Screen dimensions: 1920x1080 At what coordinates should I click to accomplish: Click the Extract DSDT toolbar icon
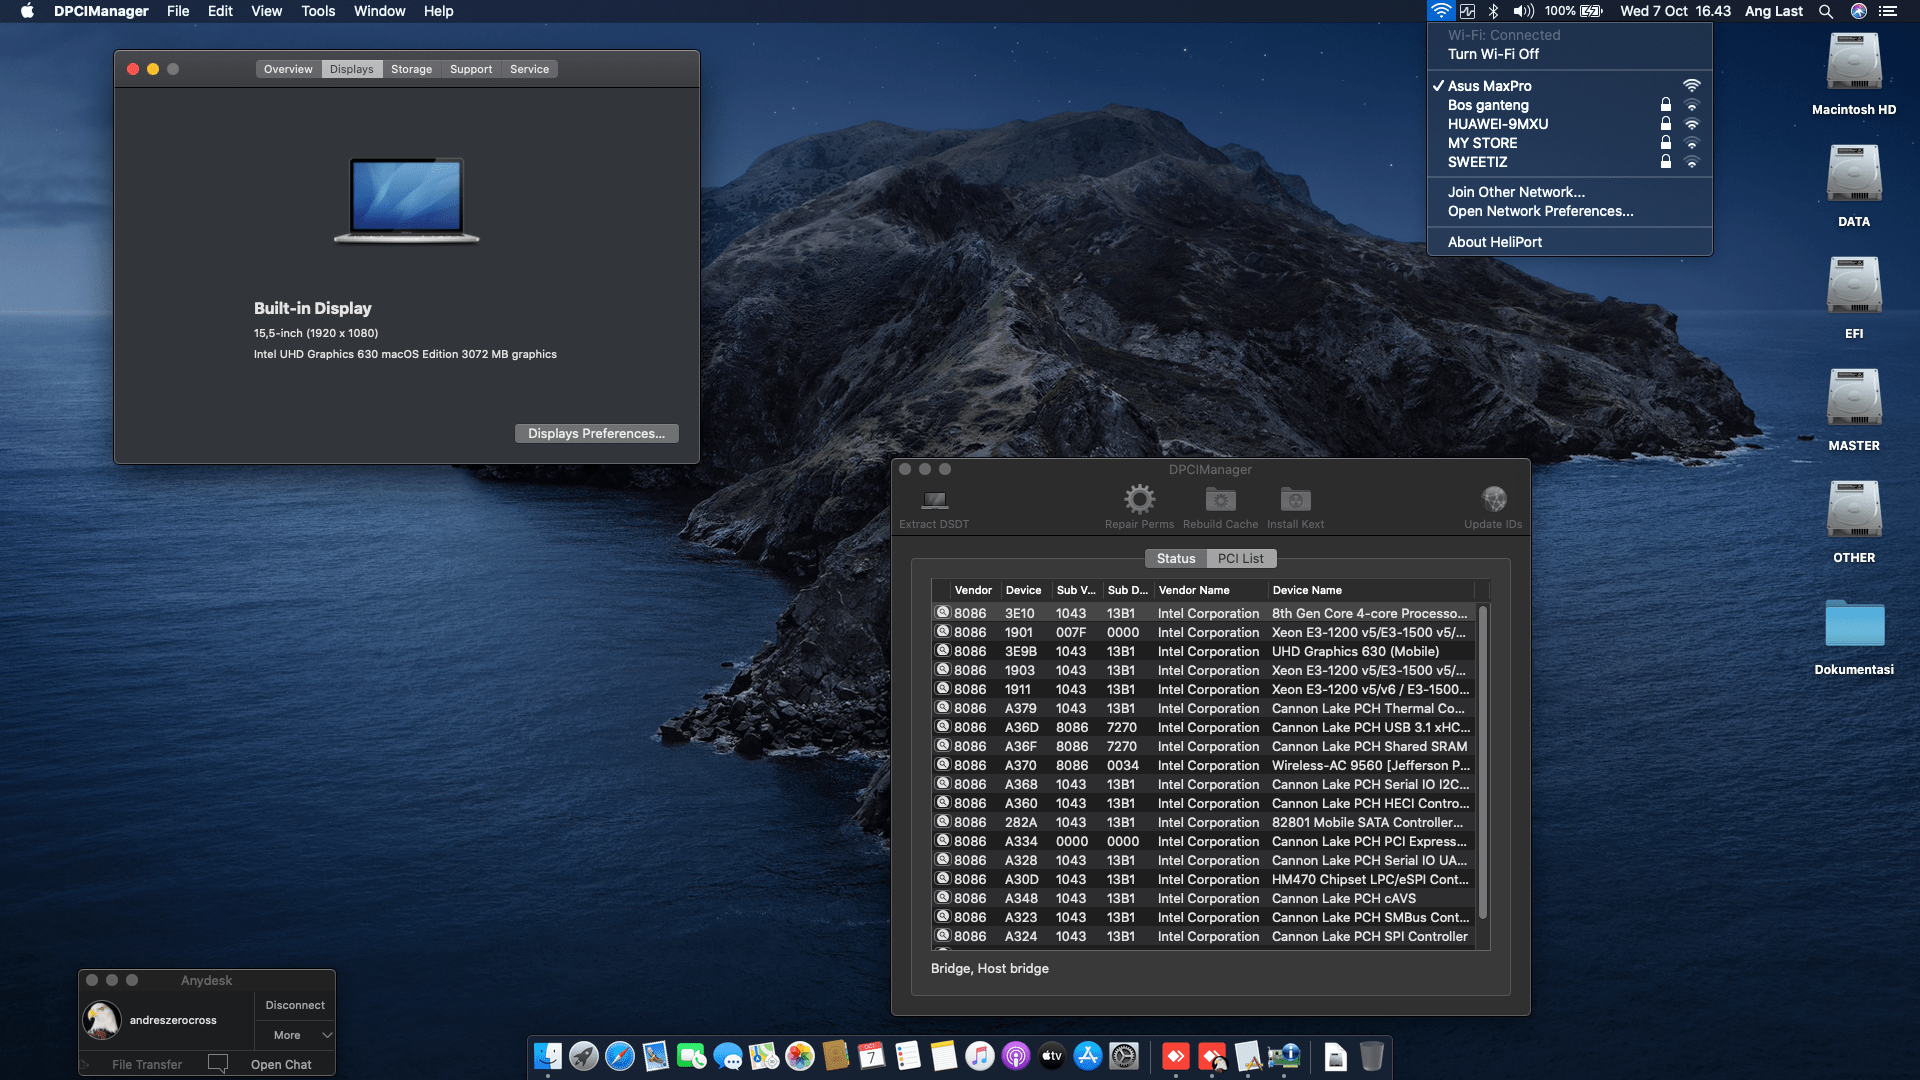click(934, 500)
